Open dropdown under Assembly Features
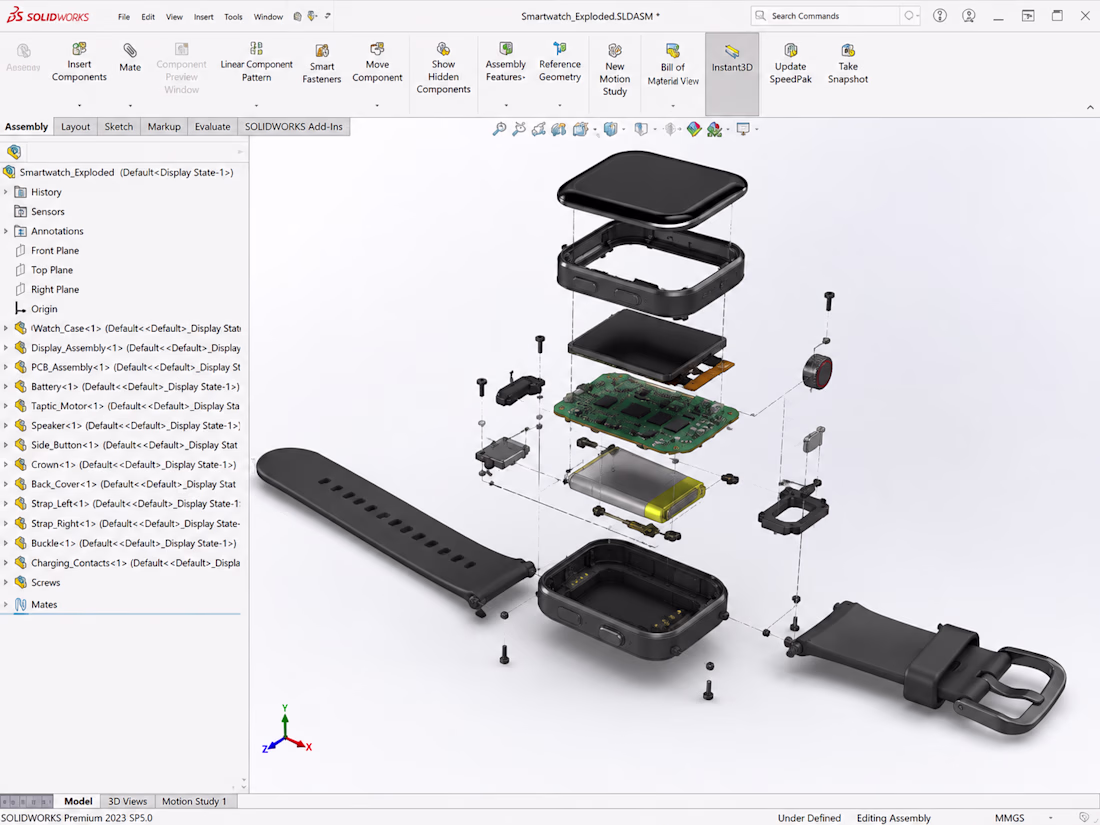This screenshot has height=825, width=1100. (x=506, y=106)
